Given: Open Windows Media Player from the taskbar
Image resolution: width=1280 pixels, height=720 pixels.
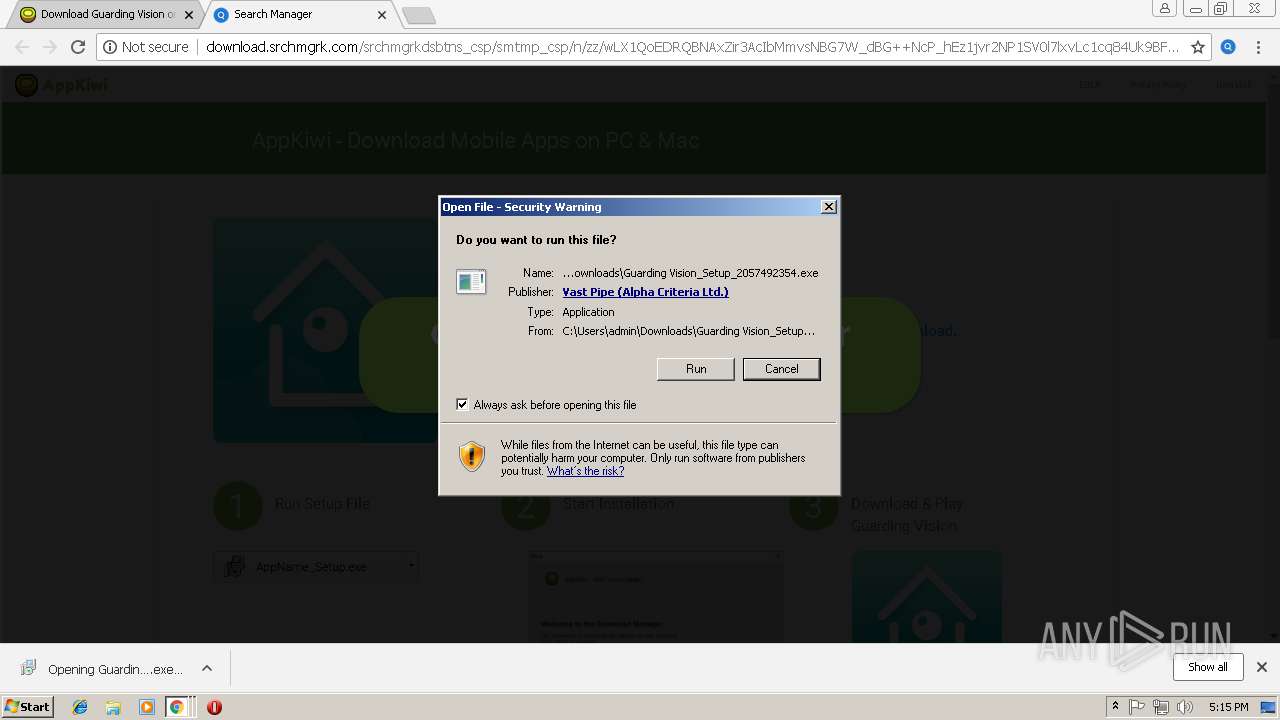Looking at the screenshot, I should click(x=146, y=707).
